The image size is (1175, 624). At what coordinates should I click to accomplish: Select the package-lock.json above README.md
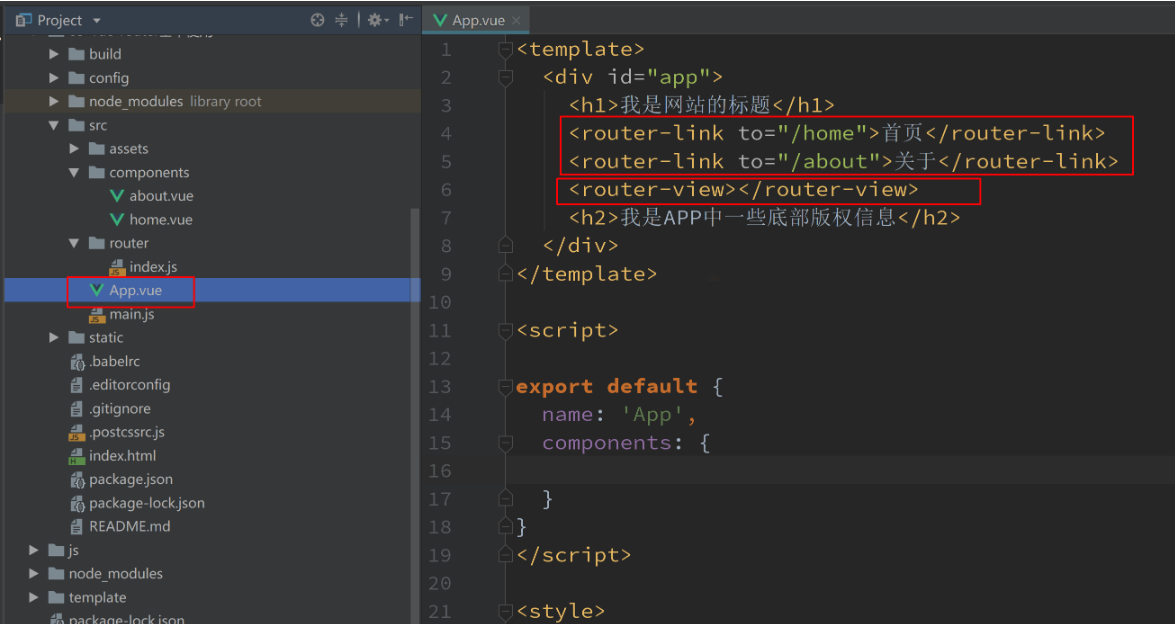click(147, 503)
